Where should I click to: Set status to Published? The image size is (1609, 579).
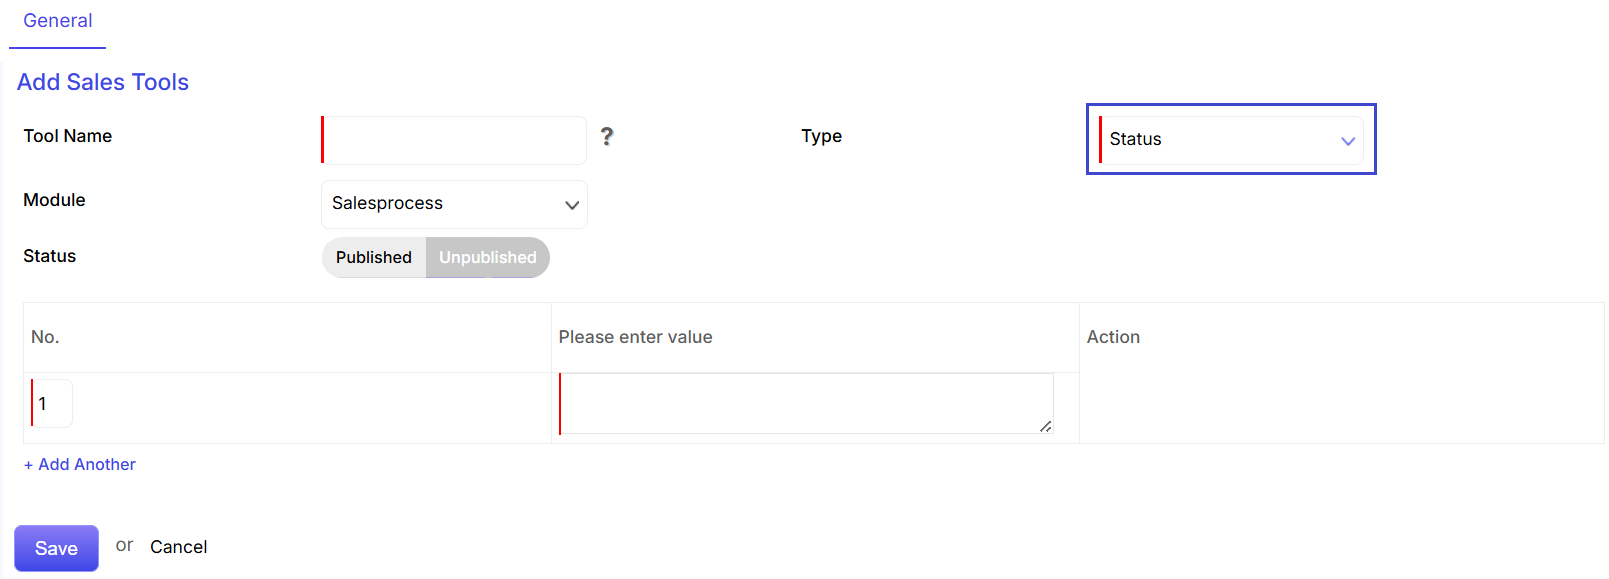(374, 257)
